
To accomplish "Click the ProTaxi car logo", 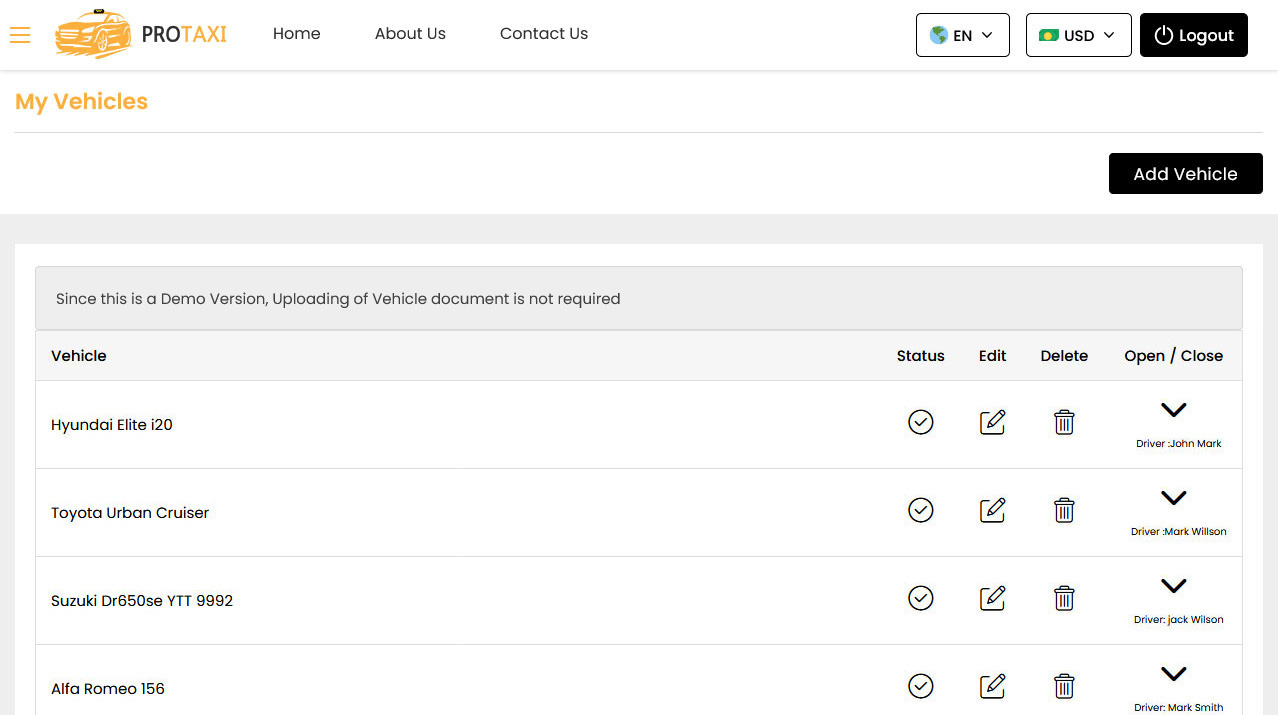I will tap(141, 34).
